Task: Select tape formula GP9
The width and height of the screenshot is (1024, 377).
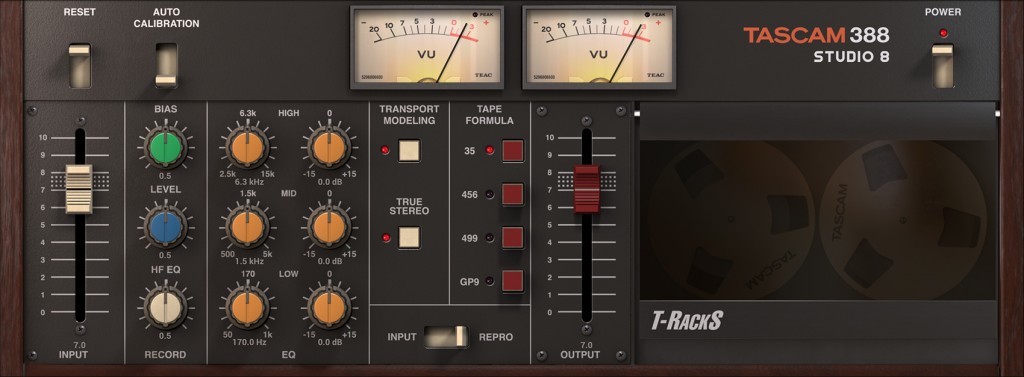Action: pyautogui.click(x=513, y=281)
